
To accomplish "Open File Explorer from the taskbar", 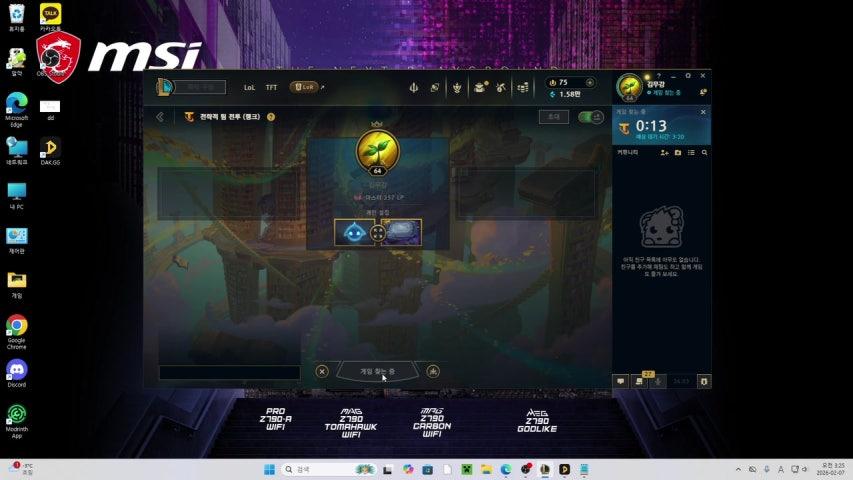I will click(x=486, y=469).
